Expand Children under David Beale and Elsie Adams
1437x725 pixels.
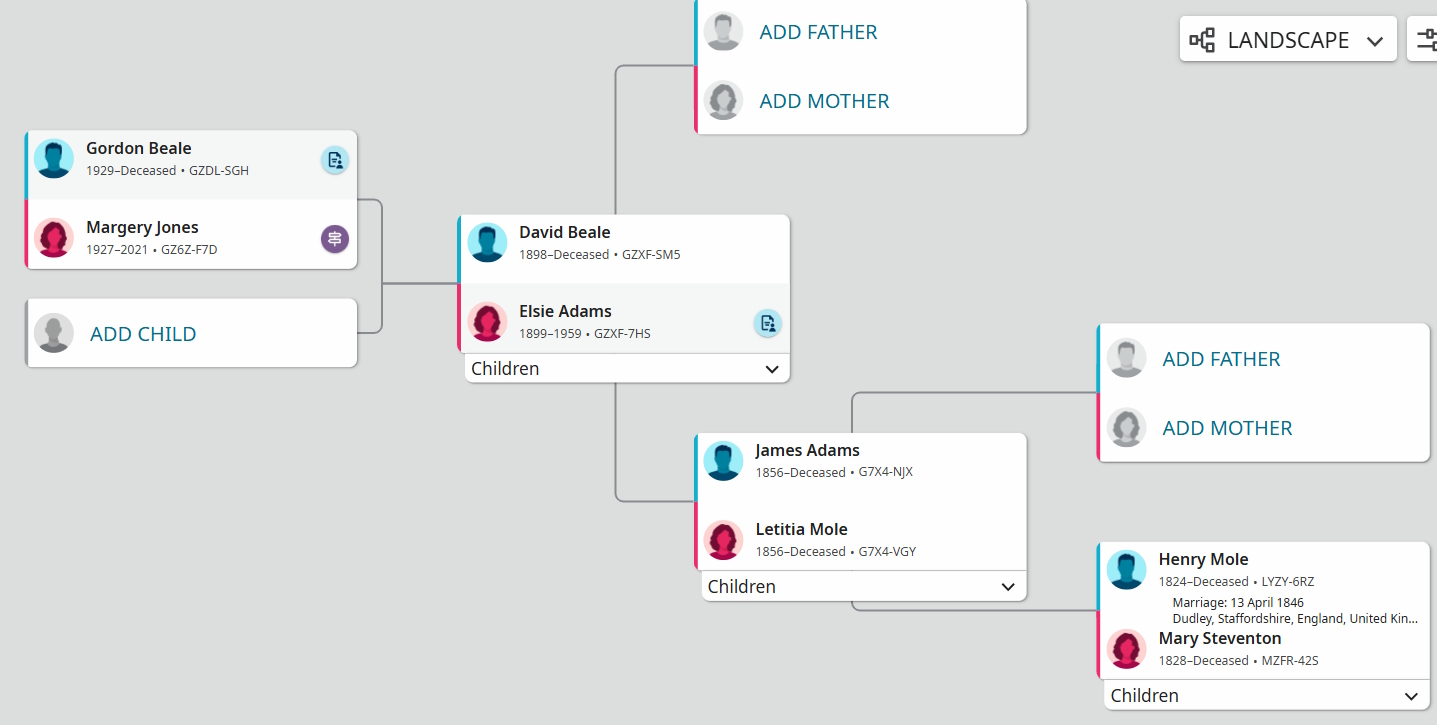click(x=627, y=368)
